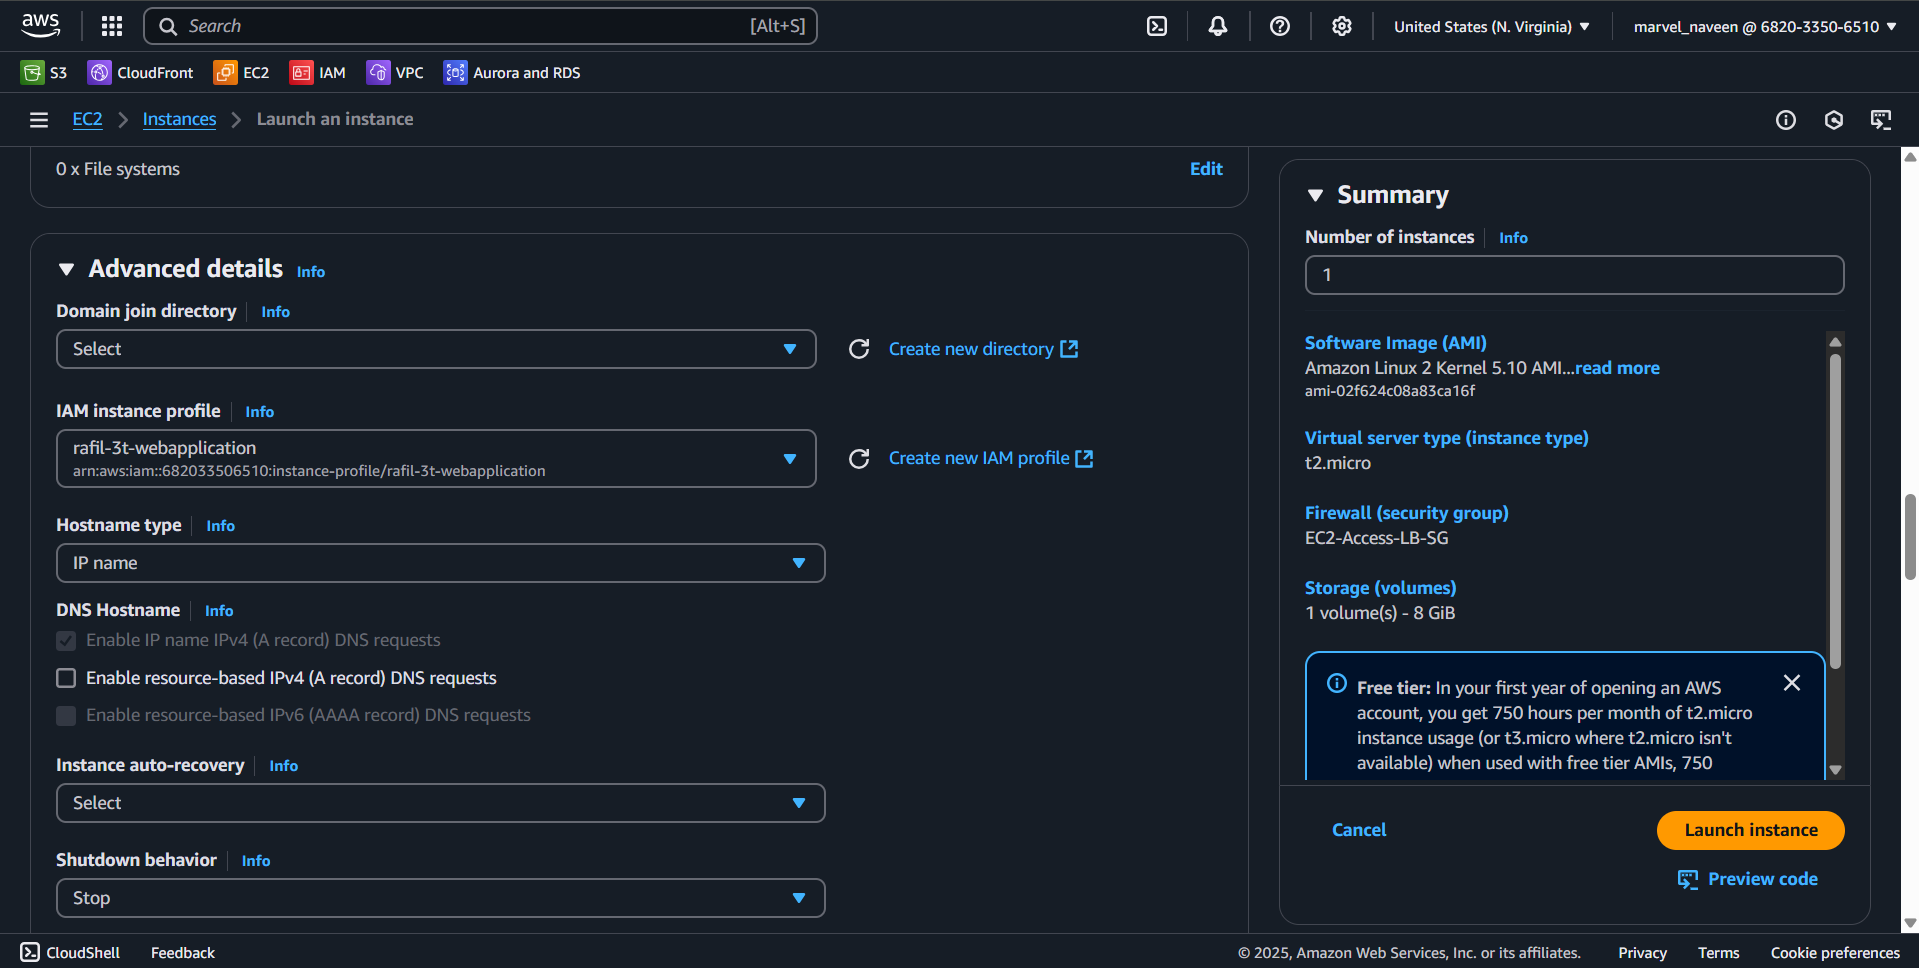Open the IAM shortcut

click(318, 72)
